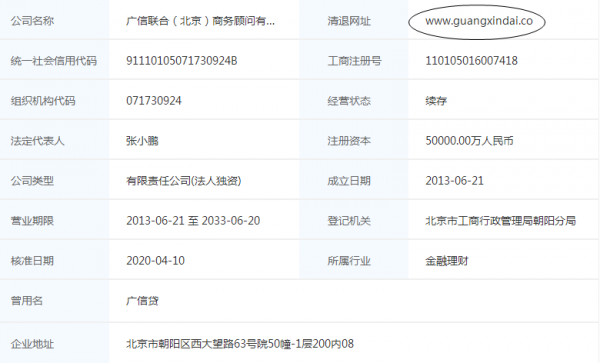Screen dimensions: 600x363
Task: Select the 法定代表人 label
Action: tap(38, 141)
